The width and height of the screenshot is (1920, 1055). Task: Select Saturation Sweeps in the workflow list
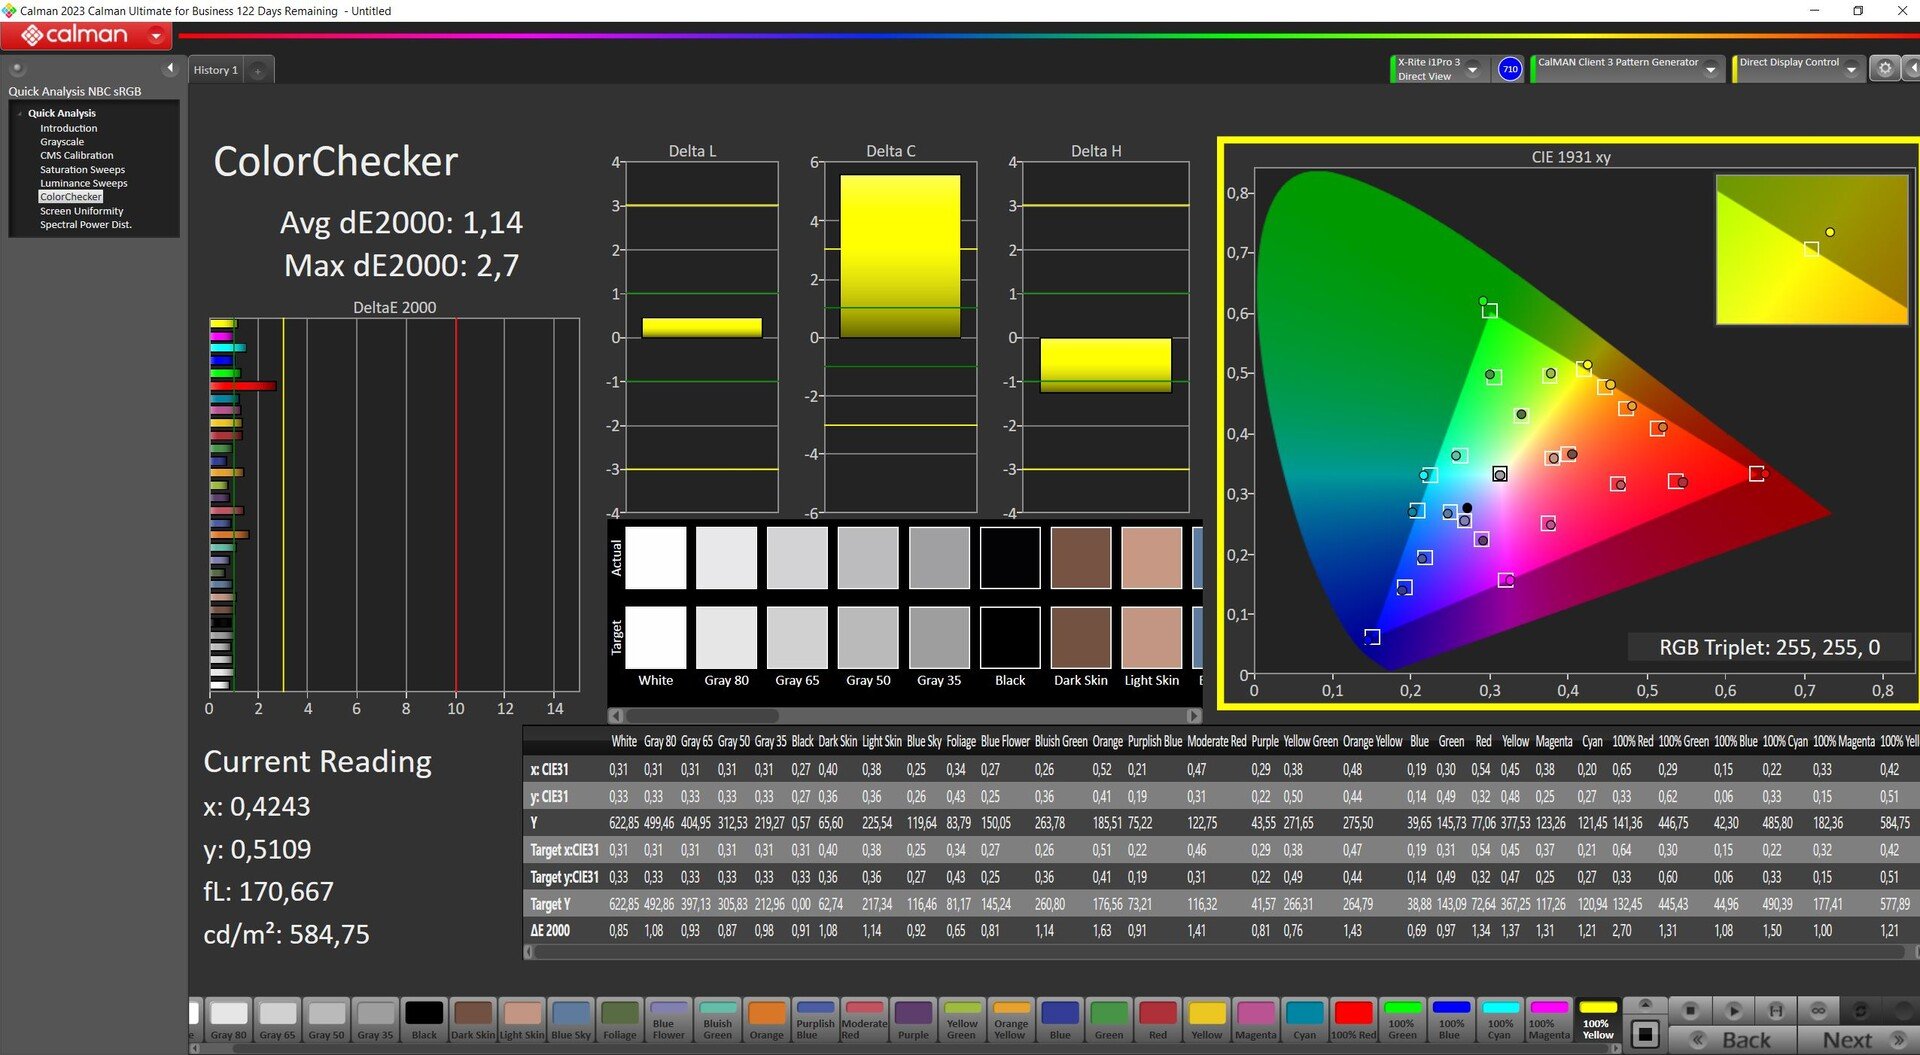point(82,169)
